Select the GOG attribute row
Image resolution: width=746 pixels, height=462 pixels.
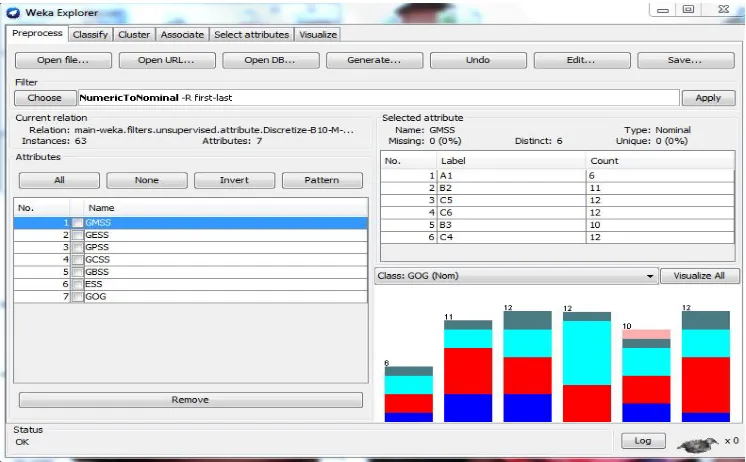pos(190,297)
